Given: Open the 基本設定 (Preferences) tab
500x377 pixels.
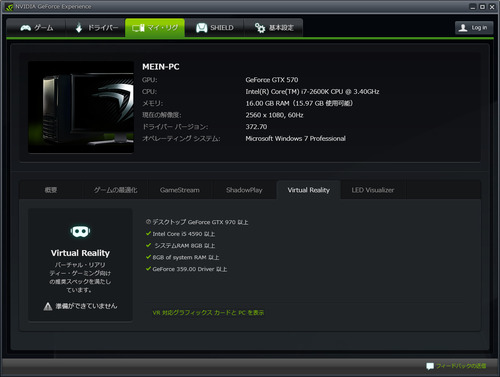Looking at the screenshot, I should pos(274,28).
